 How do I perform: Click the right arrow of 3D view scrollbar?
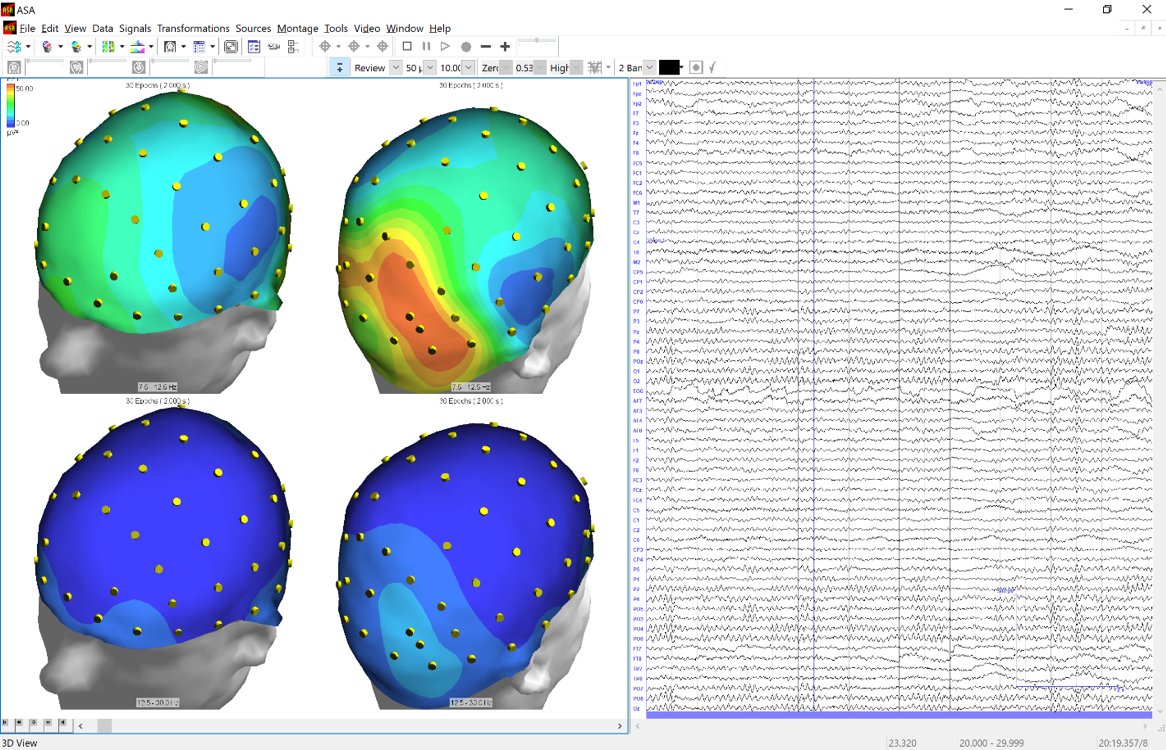[x=620, y=726]
